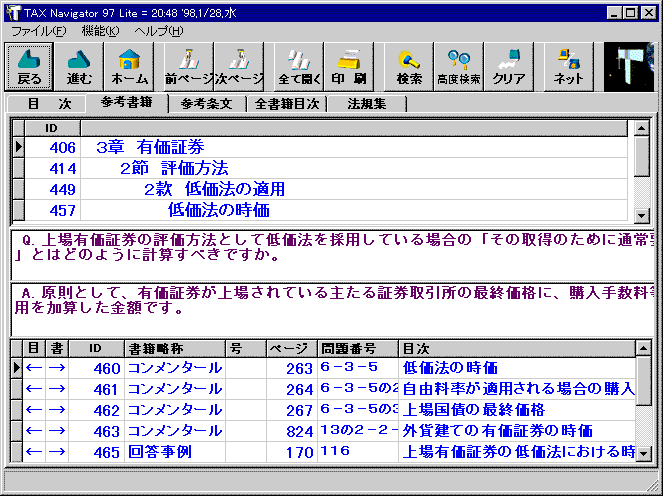Open the ヘルプ(H) menu
The height and width of the screenshot is (496, 663).
(159, 31)
